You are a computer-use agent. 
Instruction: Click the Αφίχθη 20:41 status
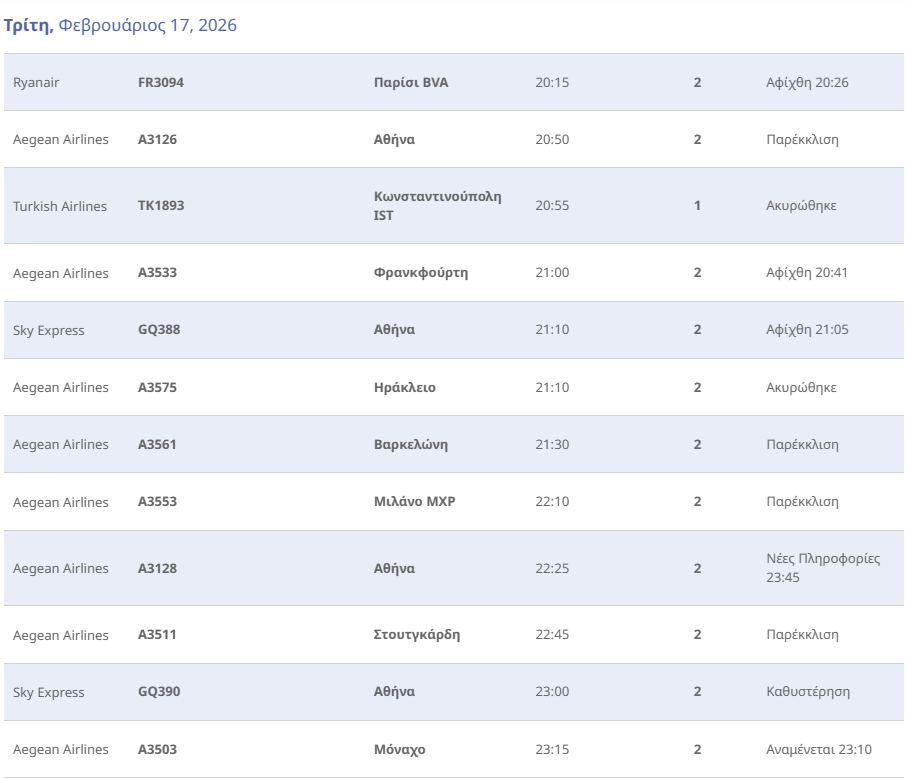click(807, 273)
